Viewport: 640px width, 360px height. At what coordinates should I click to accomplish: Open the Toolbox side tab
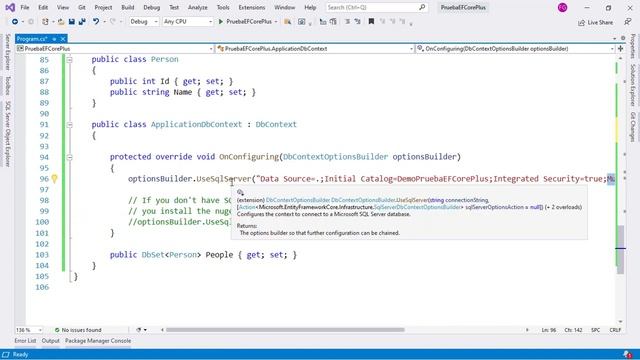click(x=7, y=86)
